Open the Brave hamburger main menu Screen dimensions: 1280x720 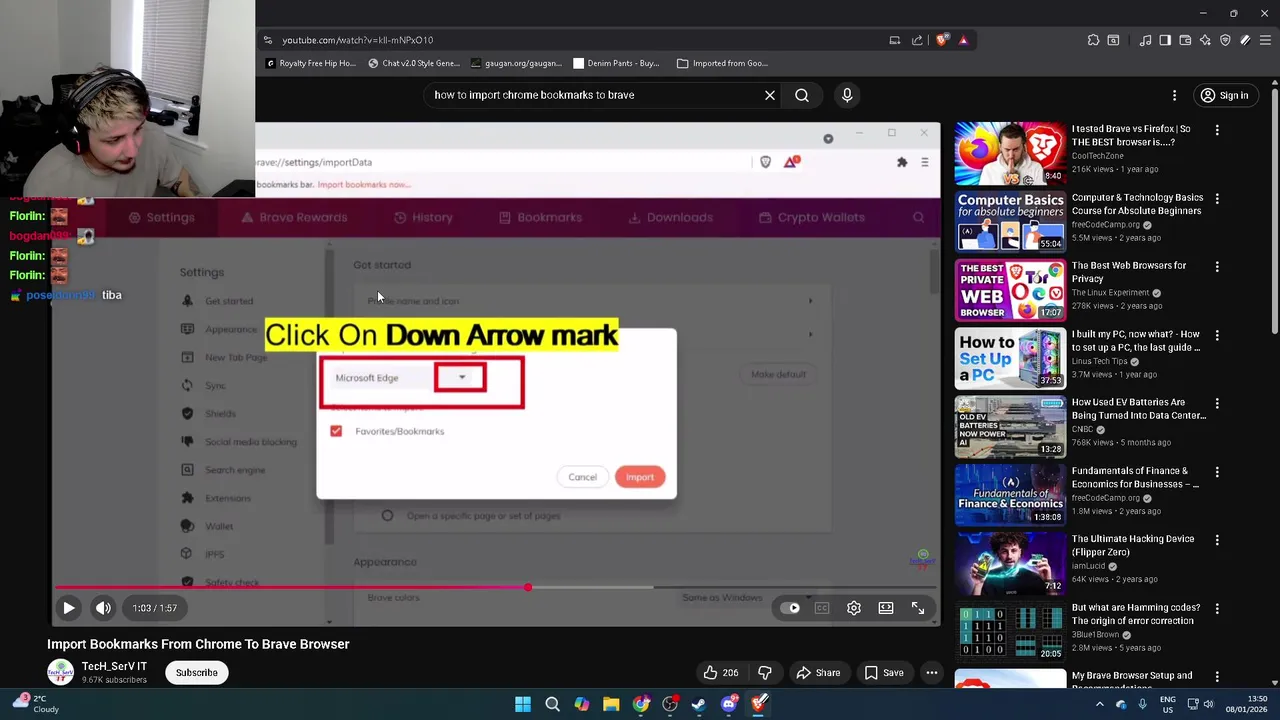[x=1265, y=40]
